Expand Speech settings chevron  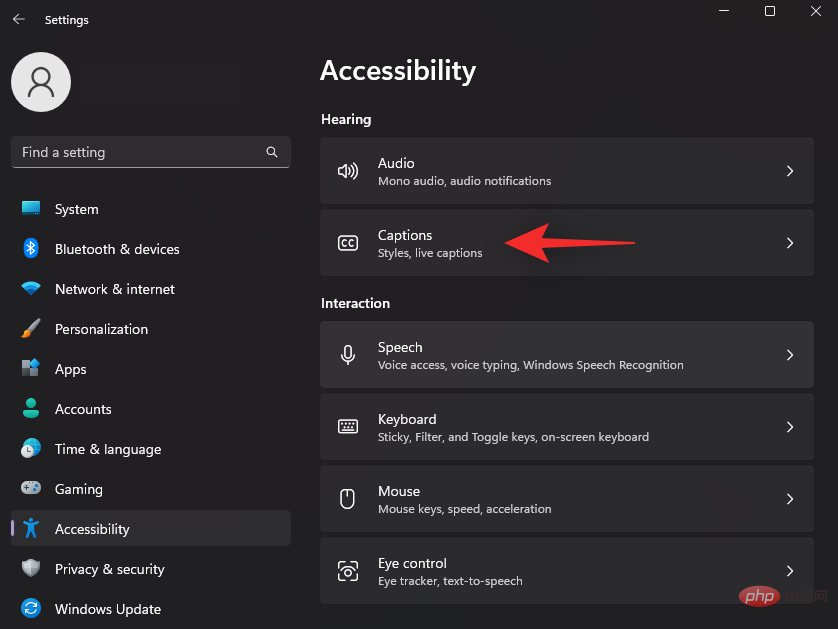click(790, 355)
